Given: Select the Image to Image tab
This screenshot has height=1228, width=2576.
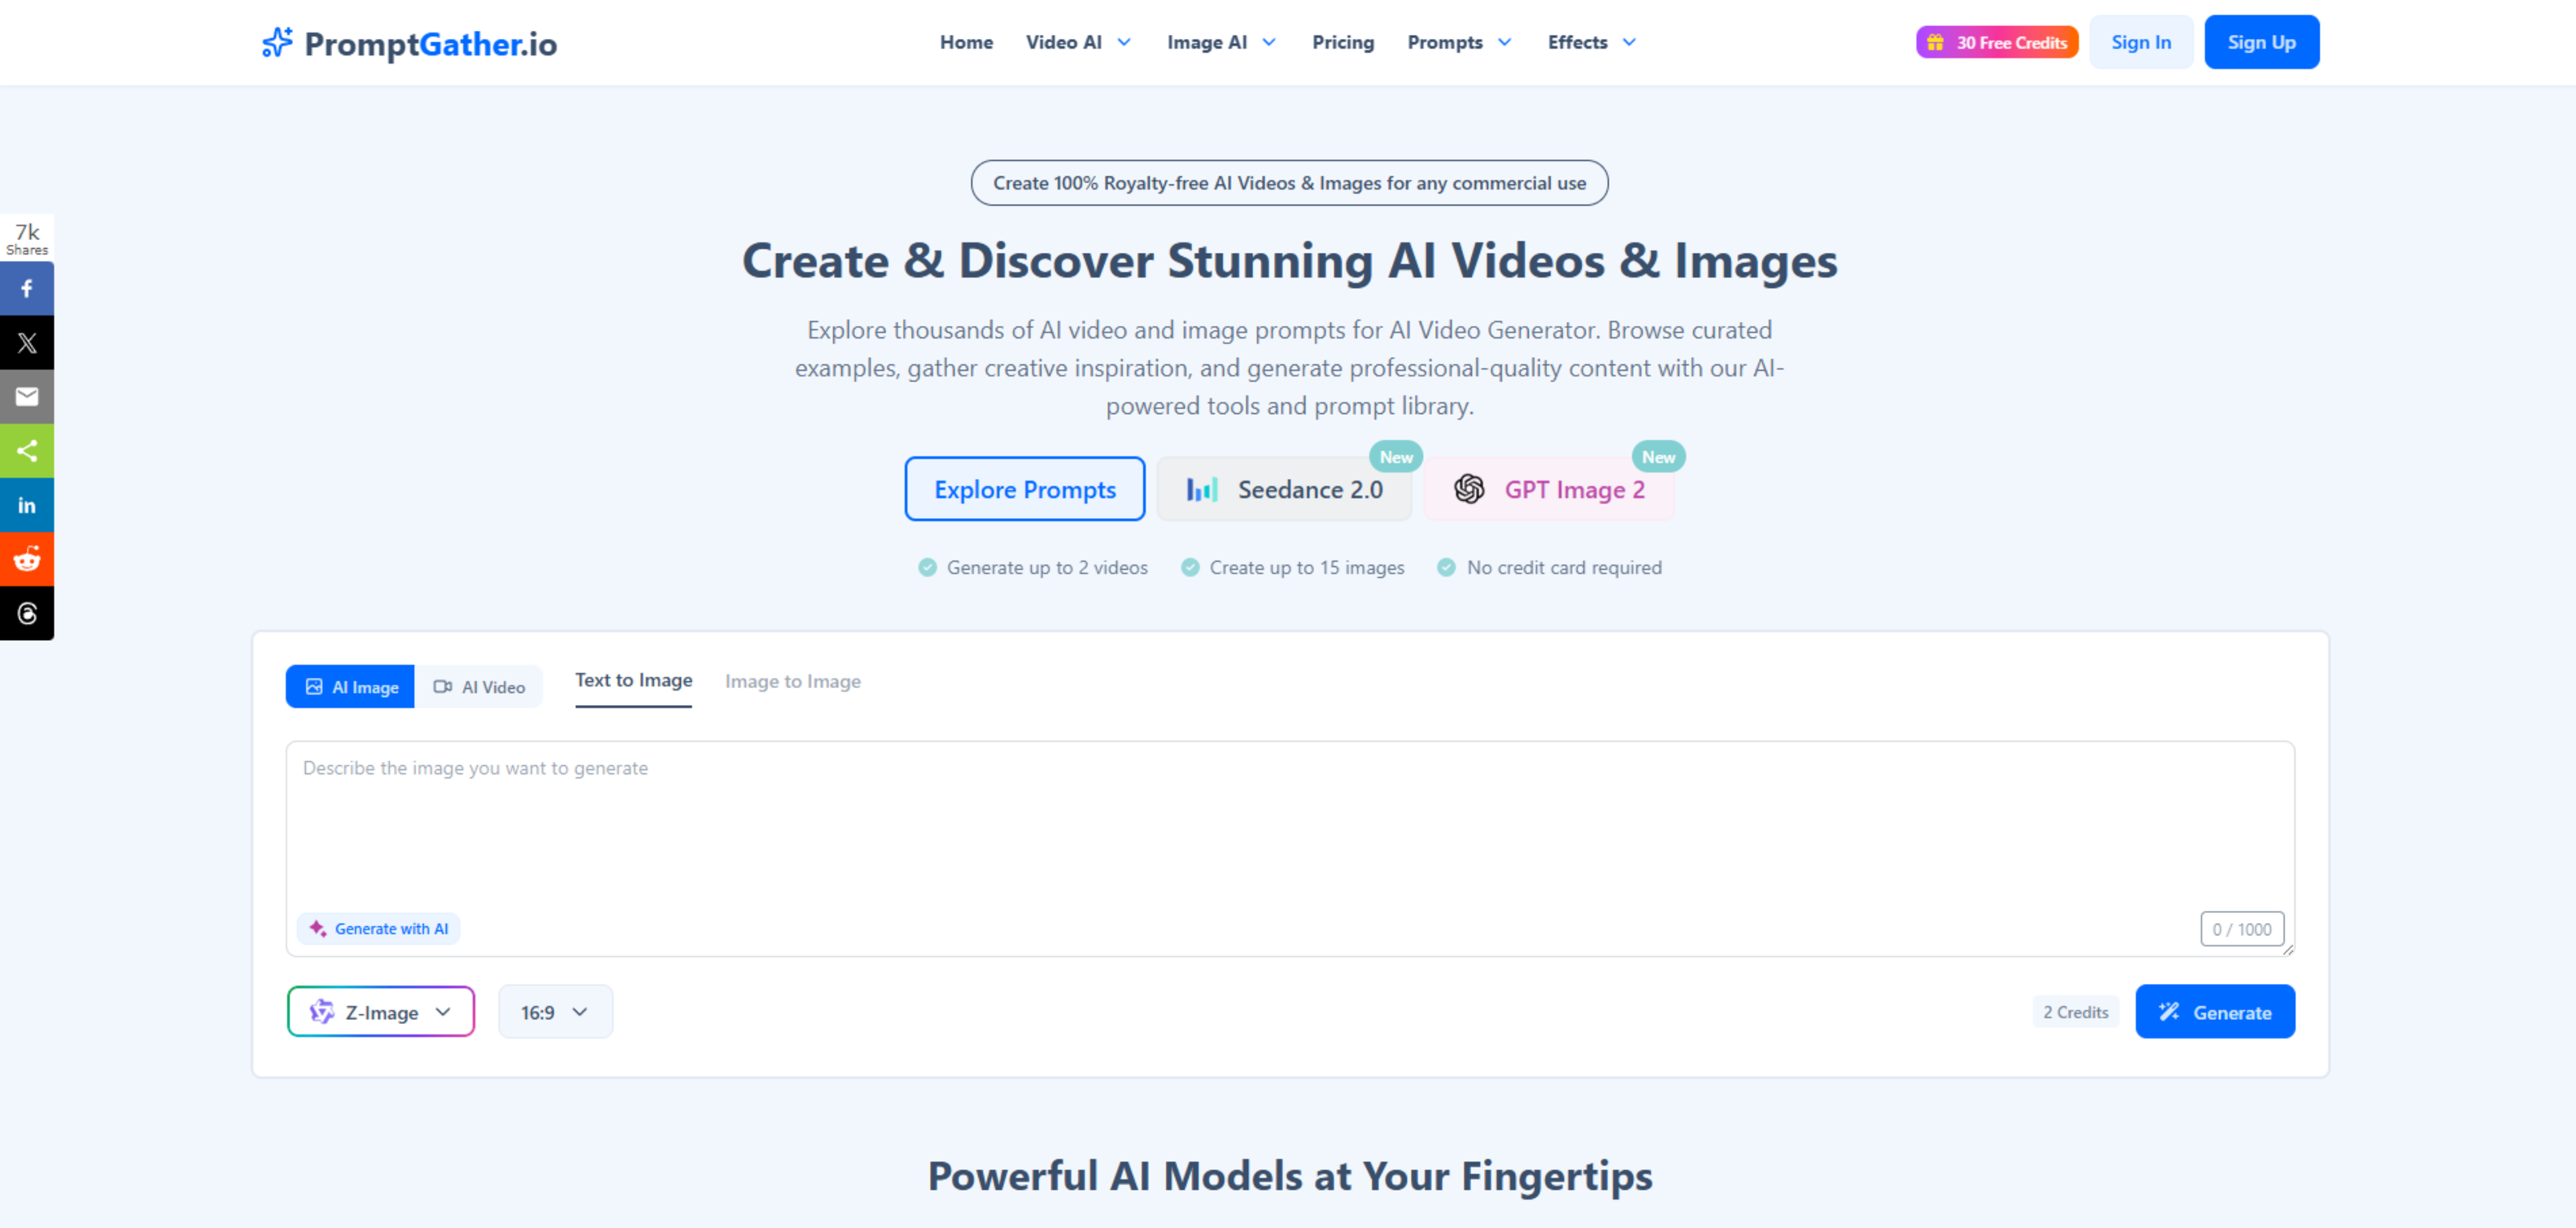Looking at the screenshot, I should [x=792, y=682].
